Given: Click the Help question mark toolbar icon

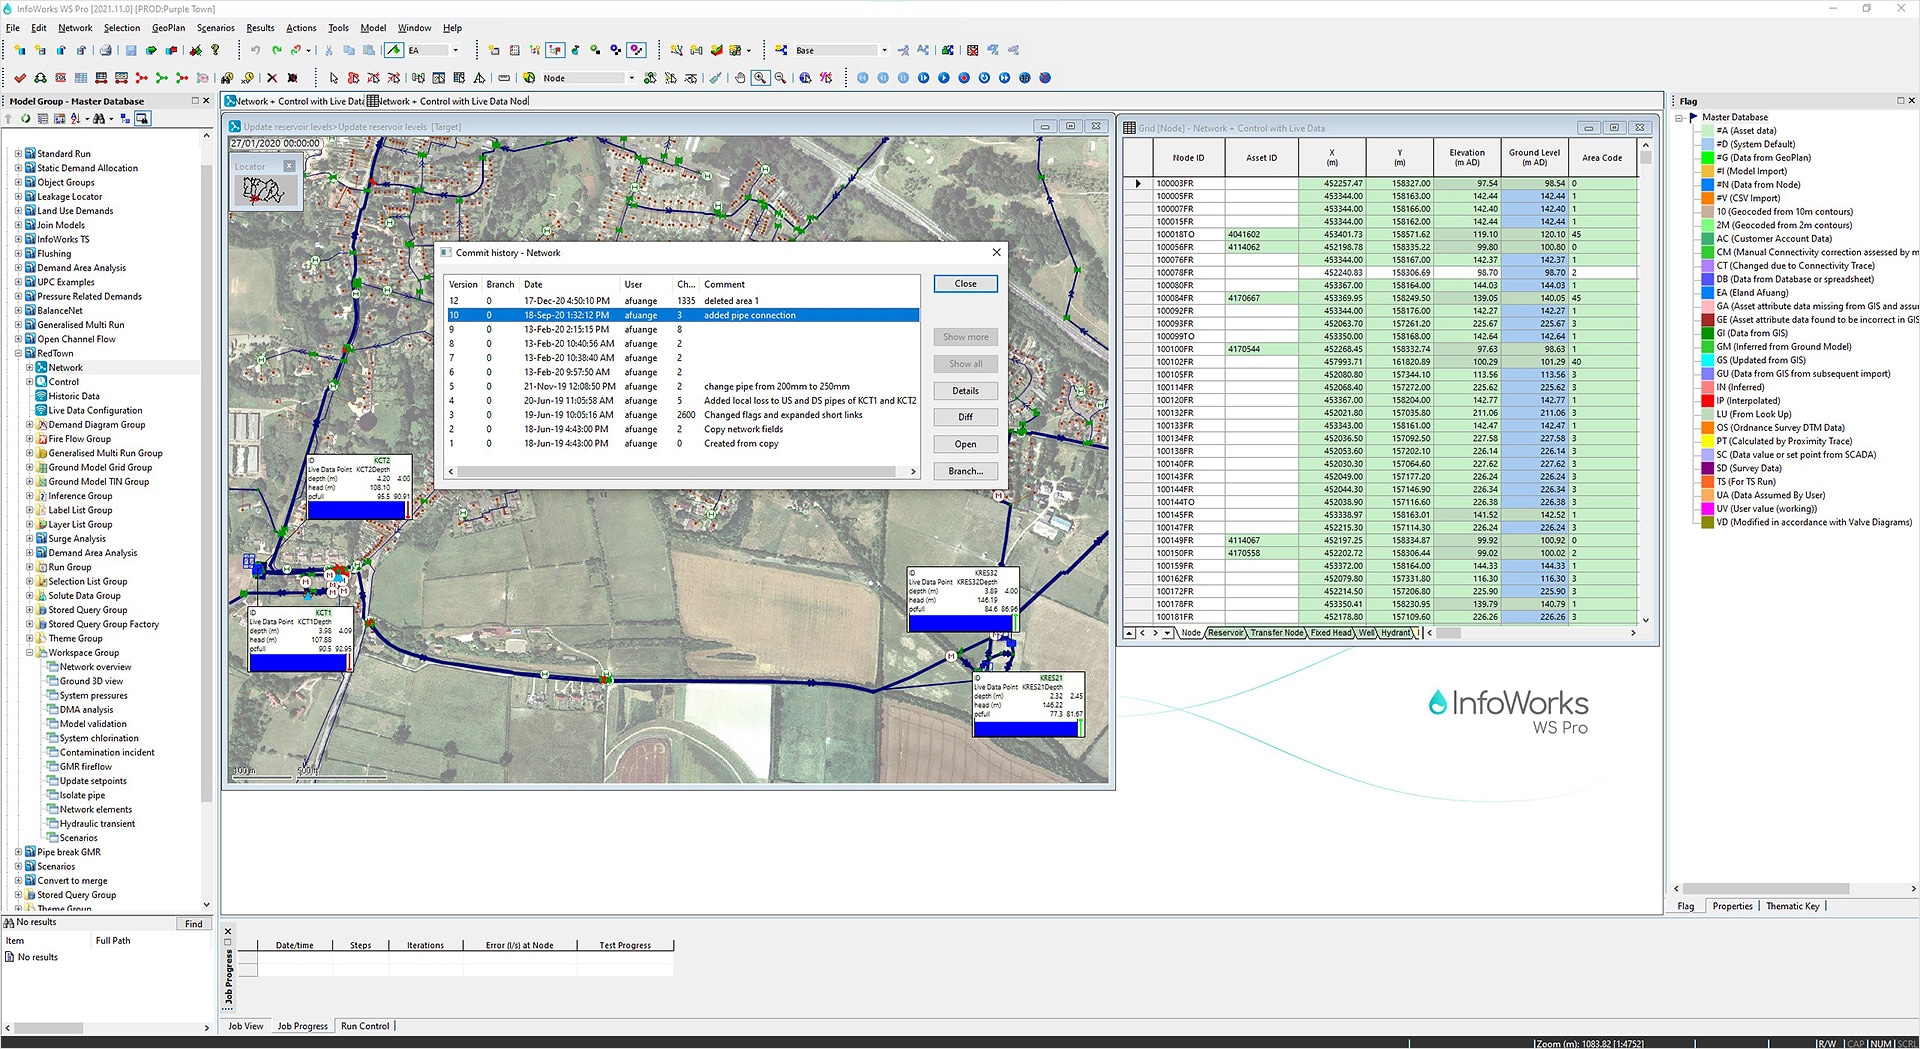Looking at the screenshot, I should click(x=215, y=50).
